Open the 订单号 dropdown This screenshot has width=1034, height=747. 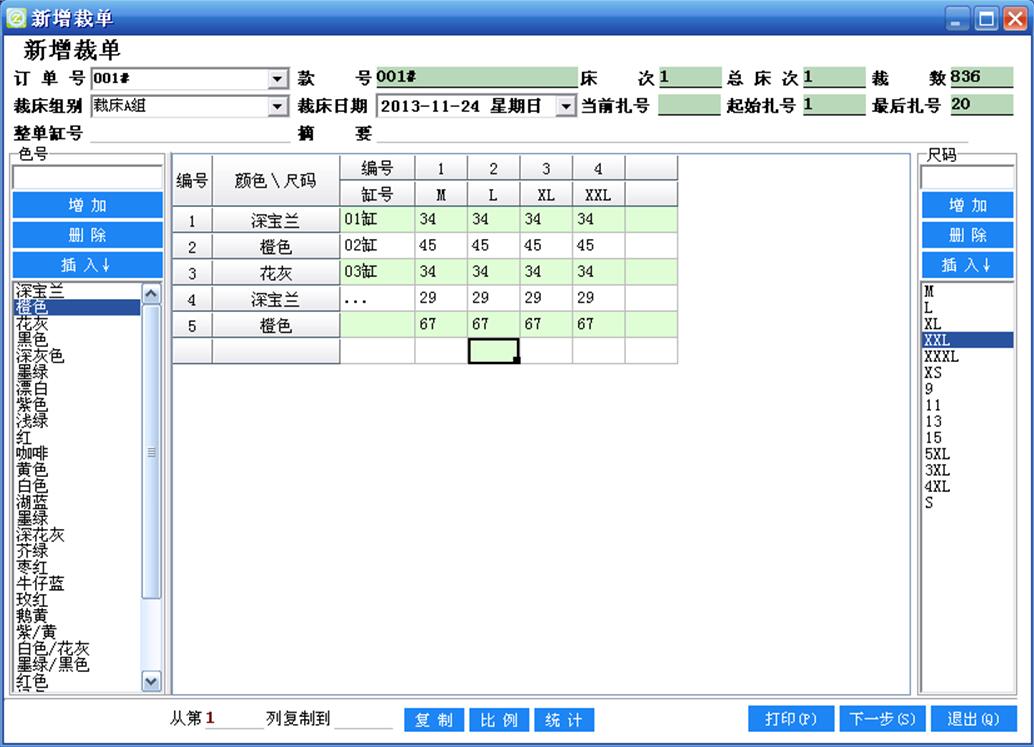(x=277, y=79)
